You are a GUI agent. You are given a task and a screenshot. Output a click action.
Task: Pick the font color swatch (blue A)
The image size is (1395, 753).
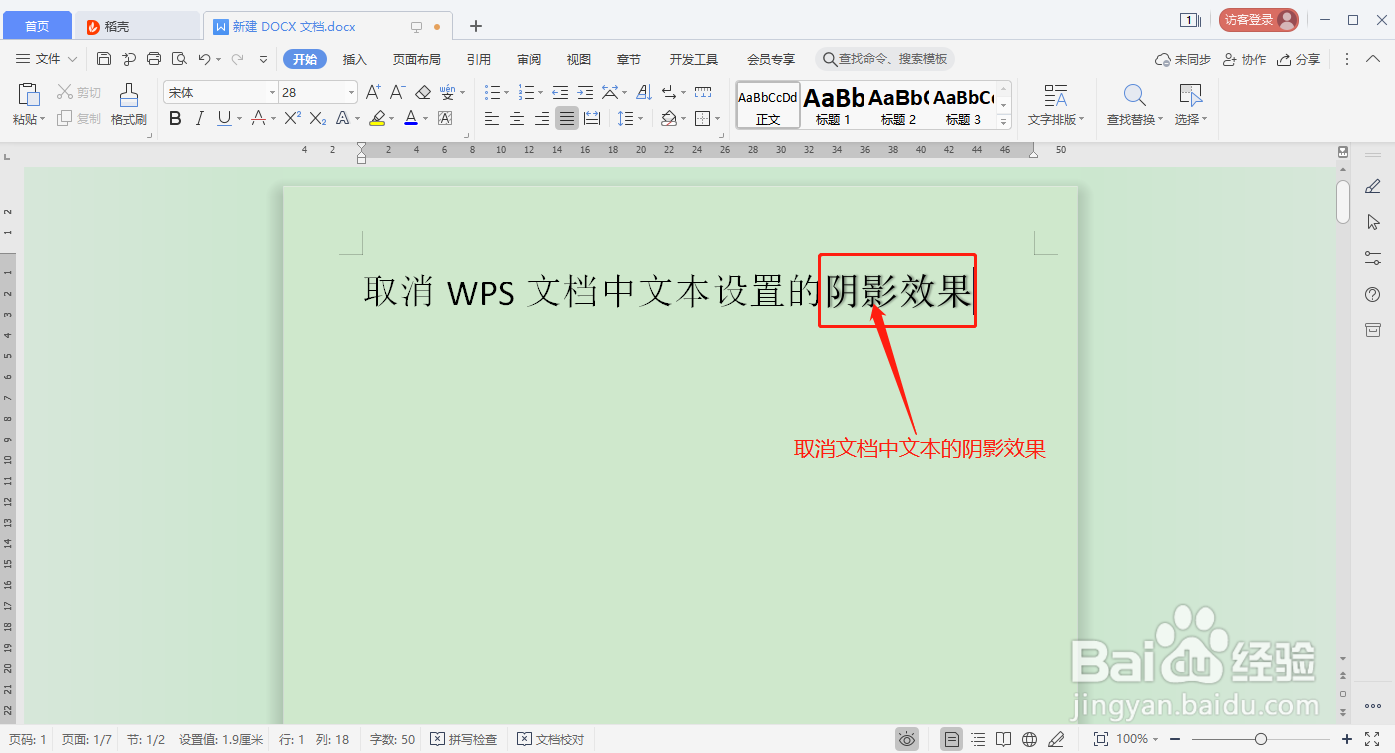pos(410,119)
